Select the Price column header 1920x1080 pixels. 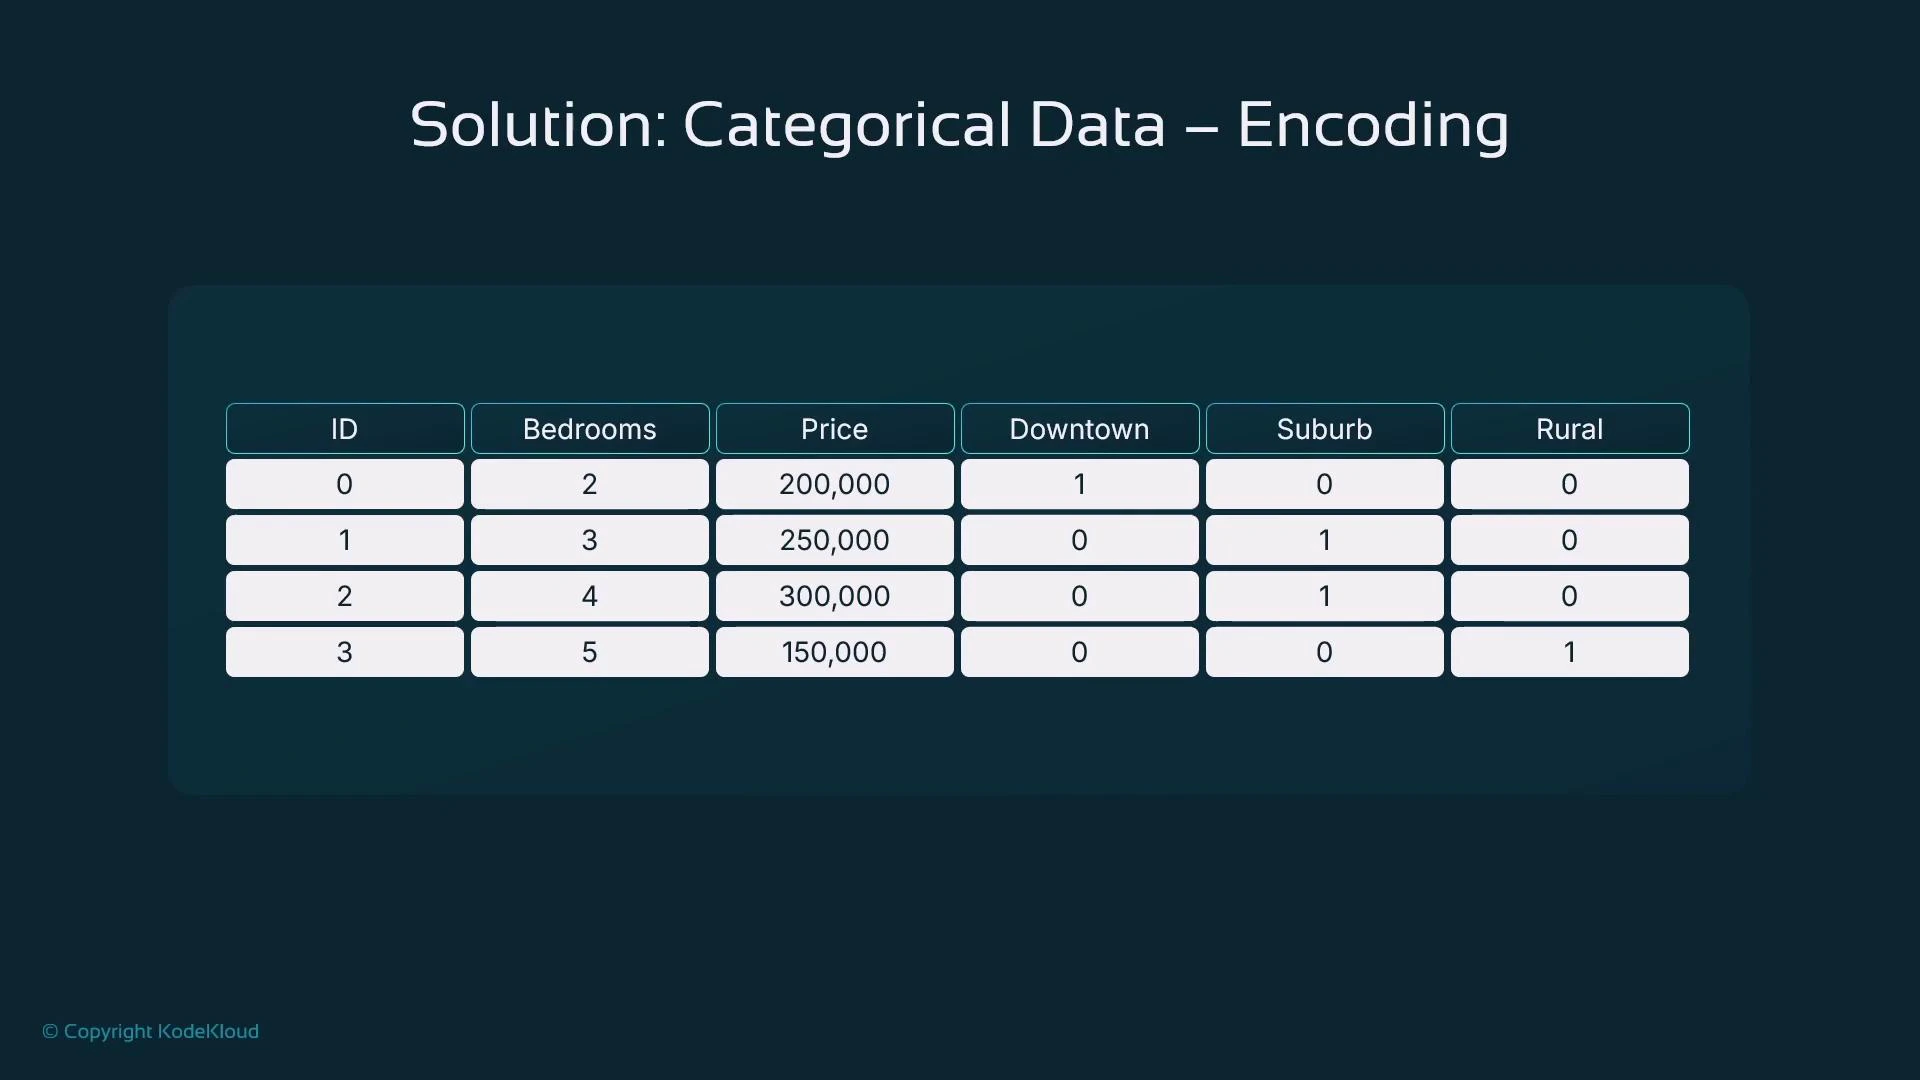tap(834, 428)
